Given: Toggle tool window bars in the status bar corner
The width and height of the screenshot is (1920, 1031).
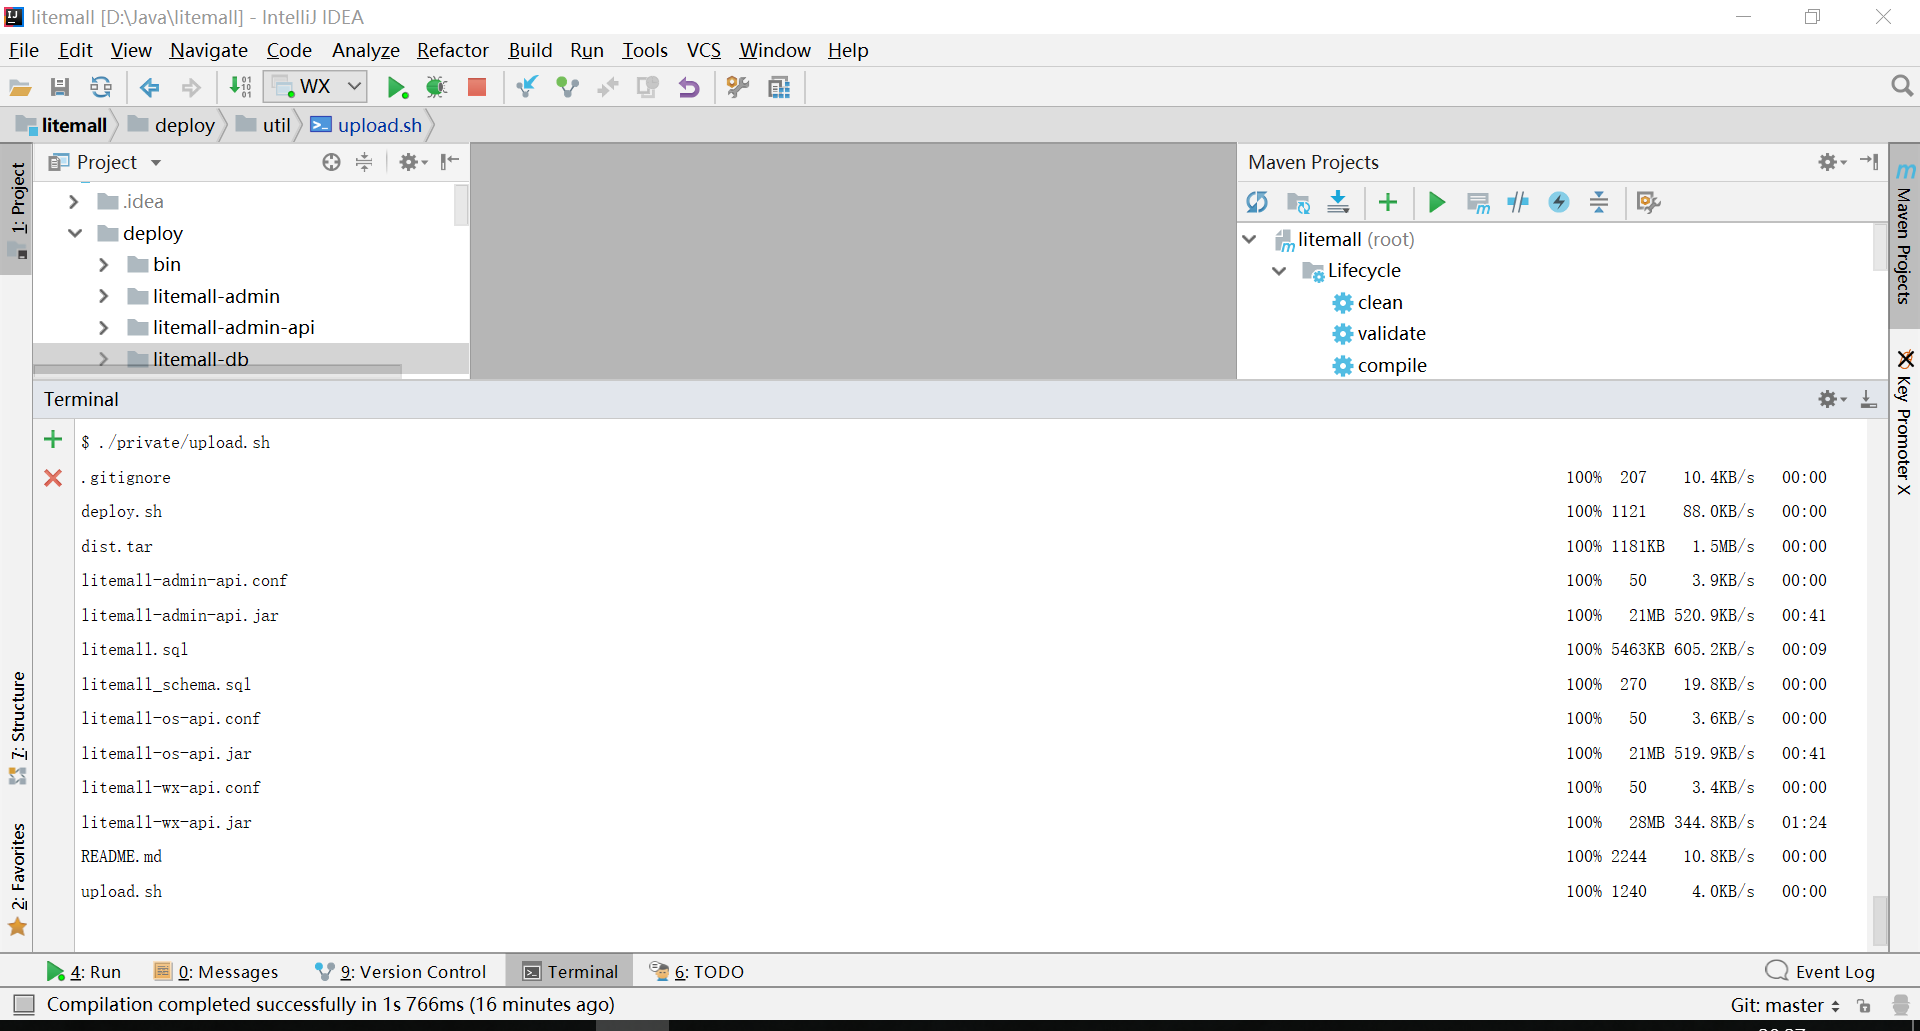Looking at the screenshot, I should [x=24, y=1004].
